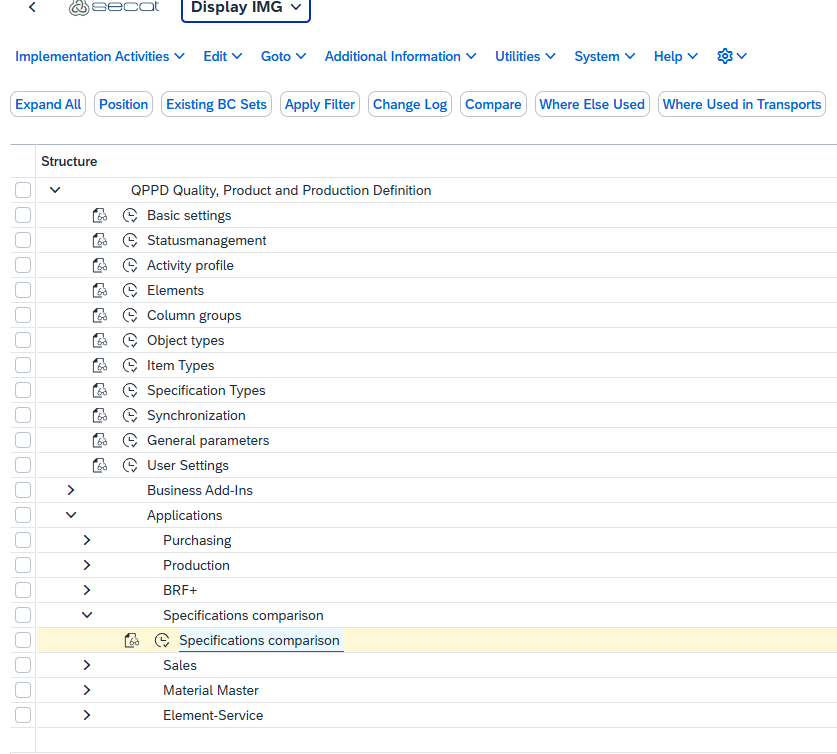Open the settings gear icon in menu bar

pyautogui.click(x=731, y=56)
